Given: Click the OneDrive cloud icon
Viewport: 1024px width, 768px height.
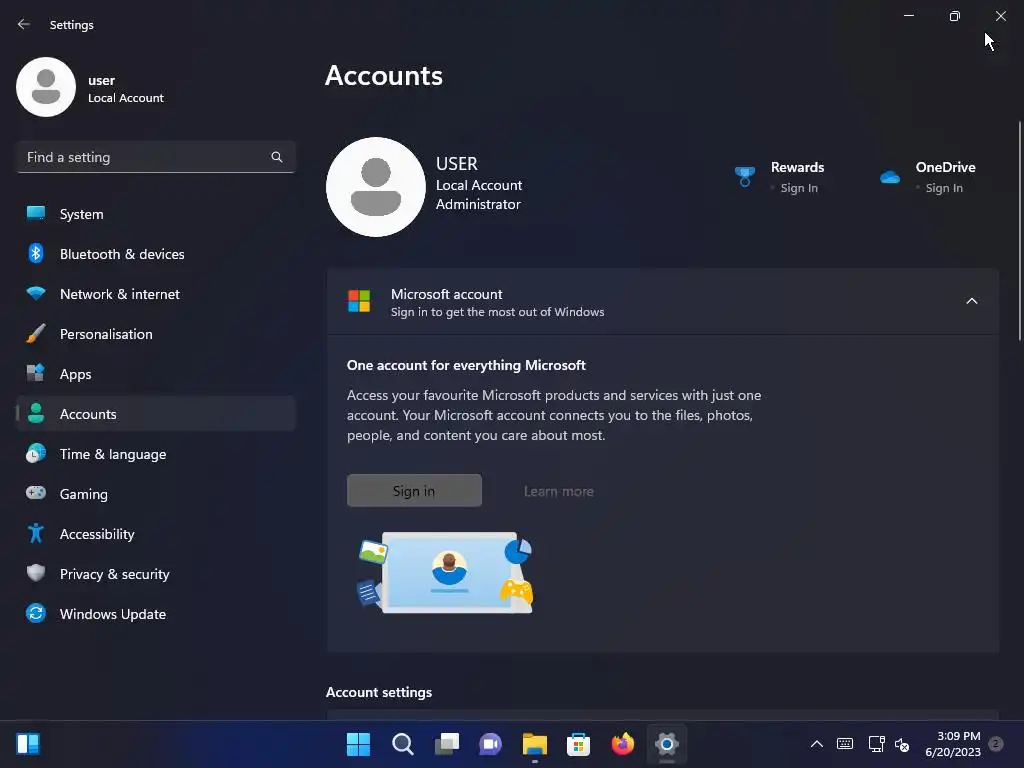Looking at the screenshot, I should [889, 177].
